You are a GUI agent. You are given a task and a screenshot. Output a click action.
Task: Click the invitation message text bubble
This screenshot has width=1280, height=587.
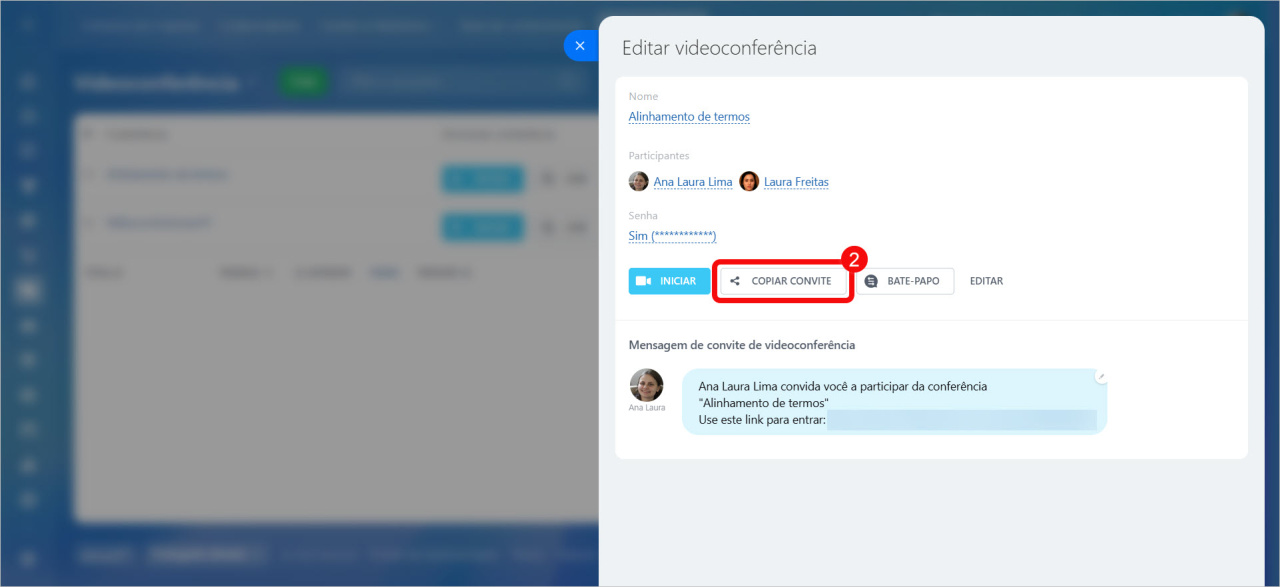[x=893, y=394]
